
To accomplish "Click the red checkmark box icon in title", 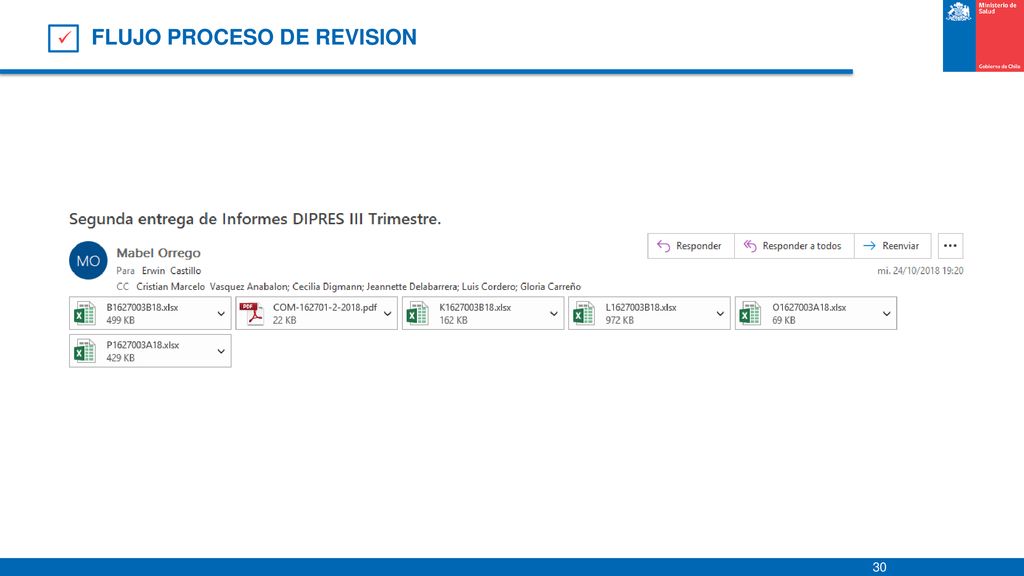I will 63,38.
